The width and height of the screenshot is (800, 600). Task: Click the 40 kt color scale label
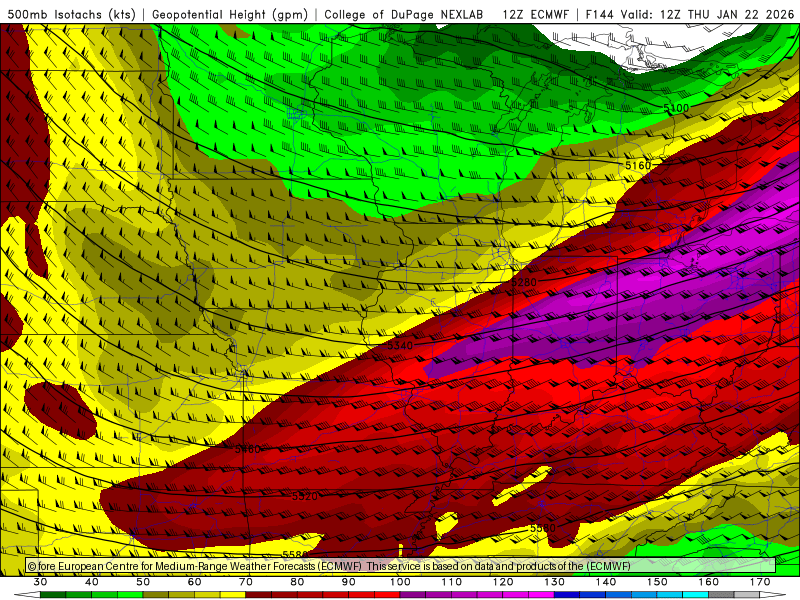tap(92, 582)
